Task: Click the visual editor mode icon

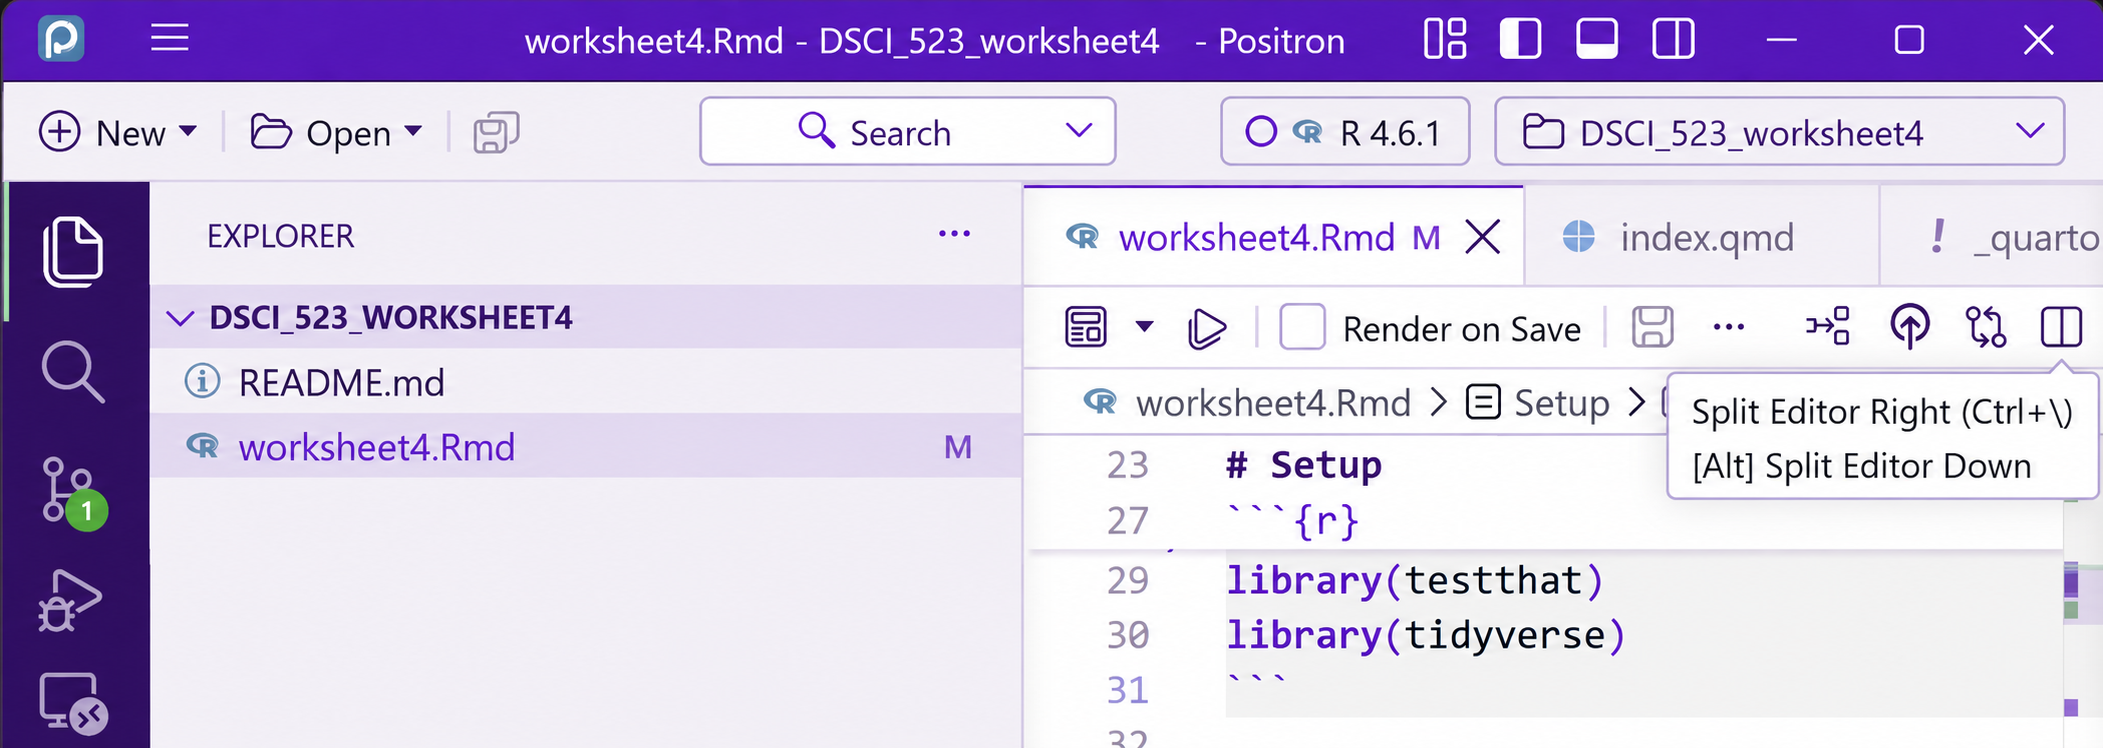Action: (x=1086, y=327)
